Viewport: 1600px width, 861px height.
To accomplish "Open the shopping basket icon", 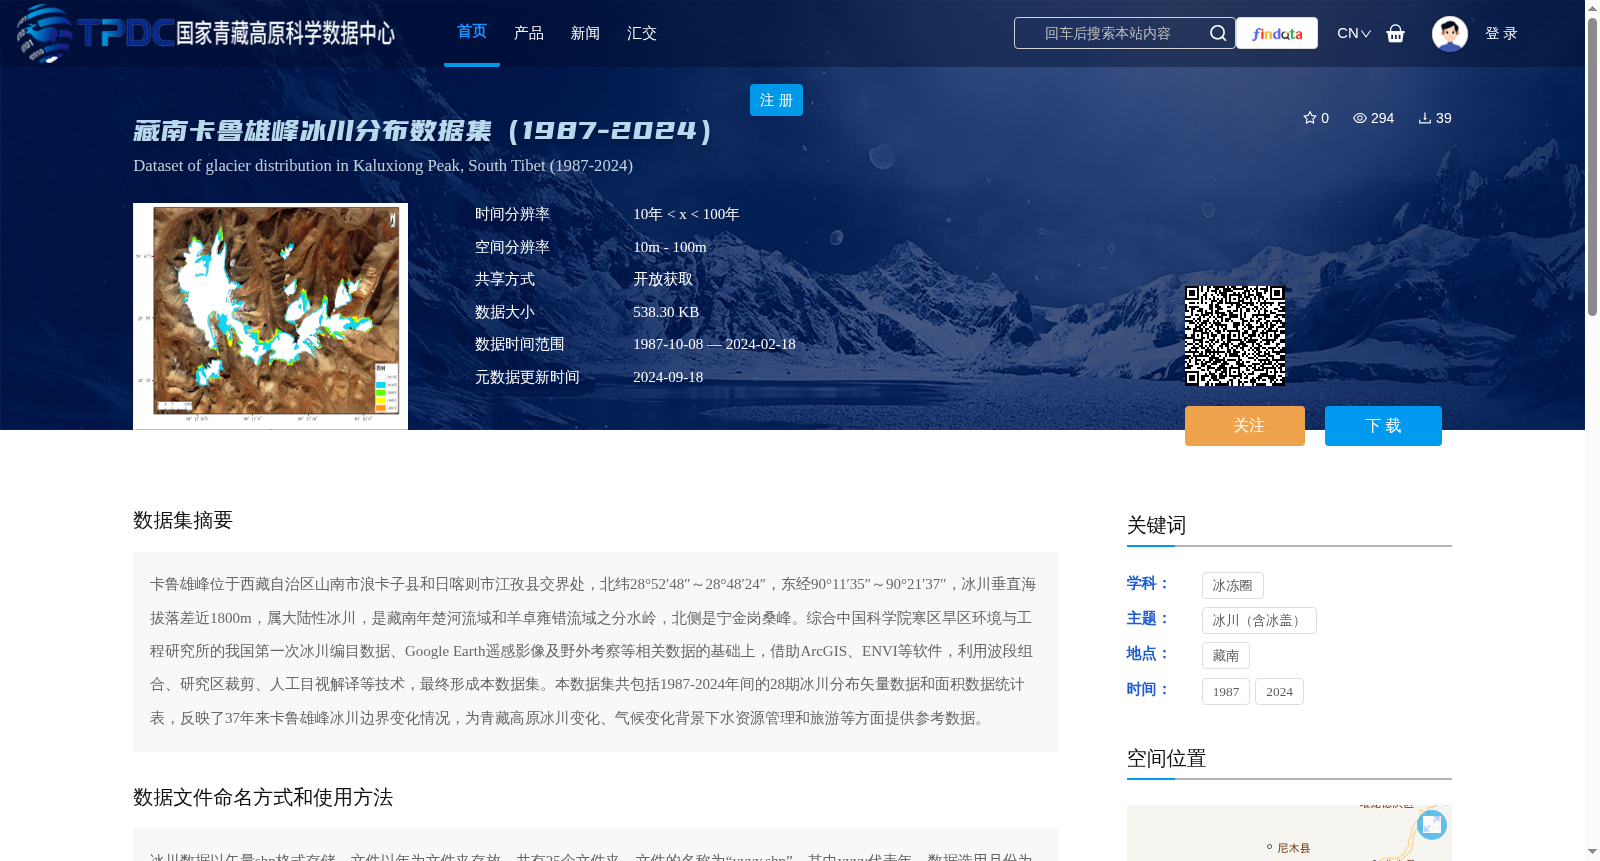I will point(1395,33).
